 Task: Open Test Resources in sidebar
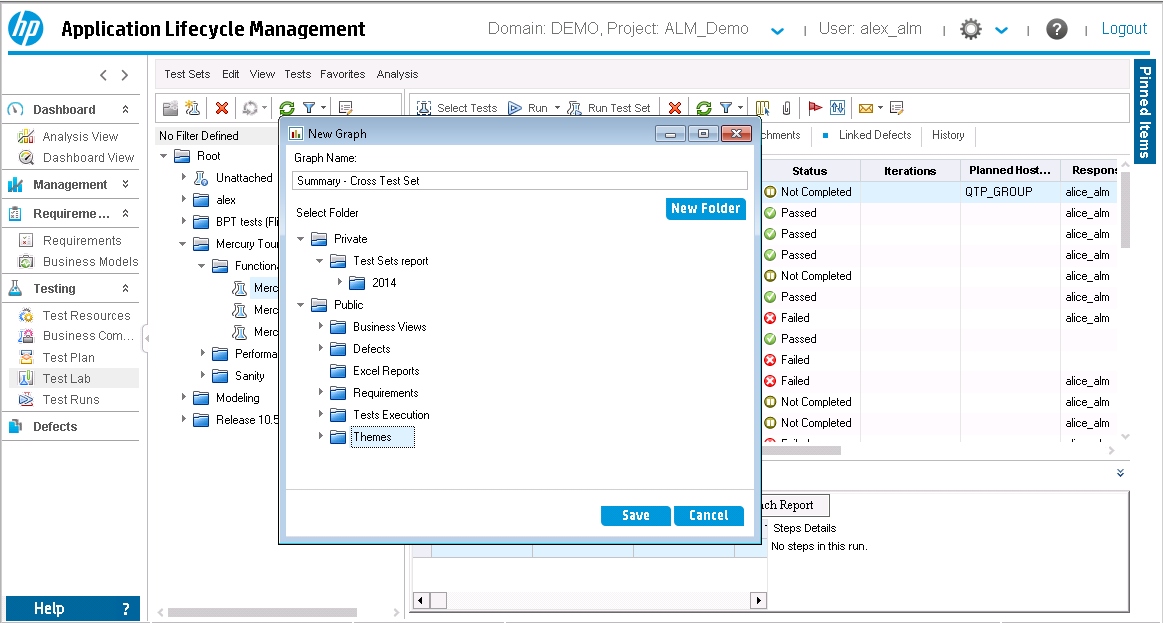point(86,315)
